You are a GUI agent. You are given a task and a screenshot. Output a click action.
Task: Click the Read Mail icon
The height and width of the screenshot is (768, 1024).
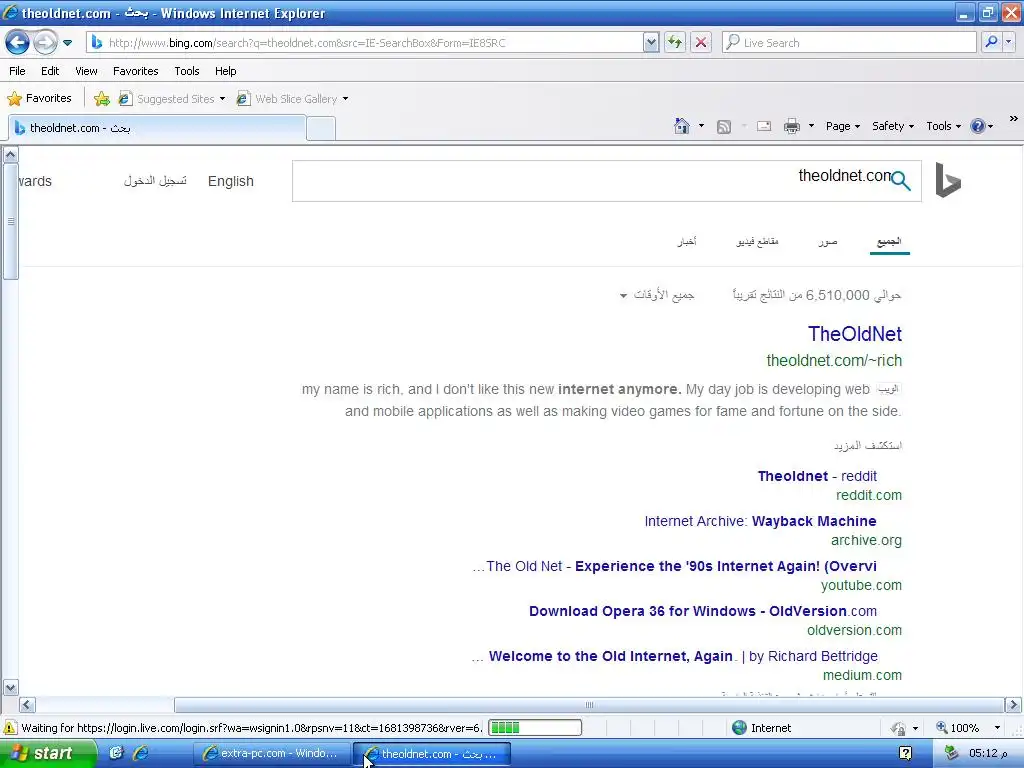click(764, 126)
